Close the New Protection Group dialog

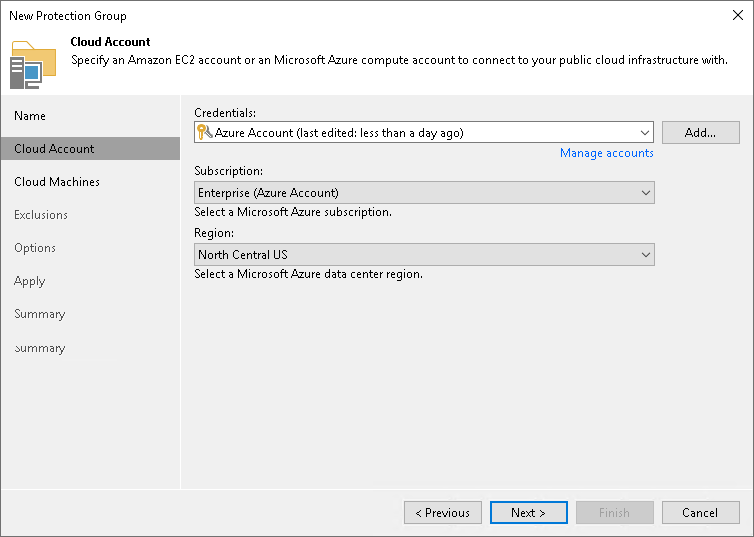coord(738,15)
